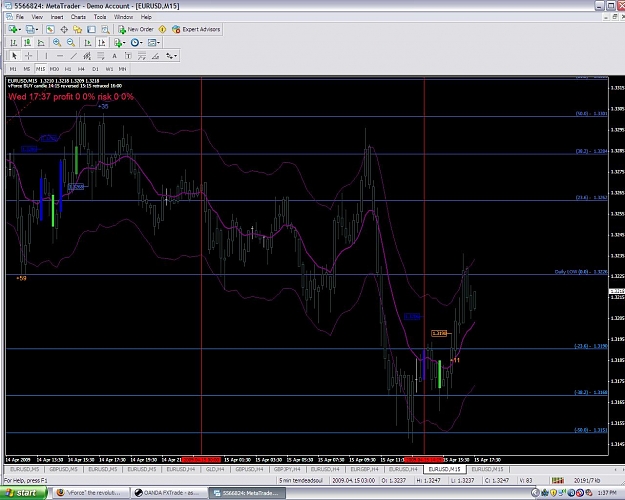Open the Data Window crosshair icon
Image resolution: width=625 pixels, height=500 pixels.
(64, 29)
